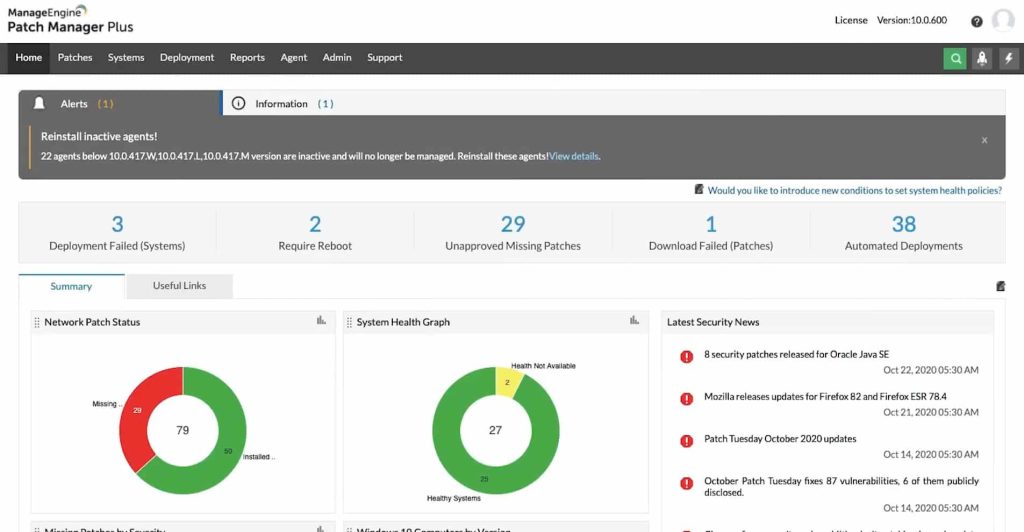Click yellow Health Not Available chart segment

point(507,382)
